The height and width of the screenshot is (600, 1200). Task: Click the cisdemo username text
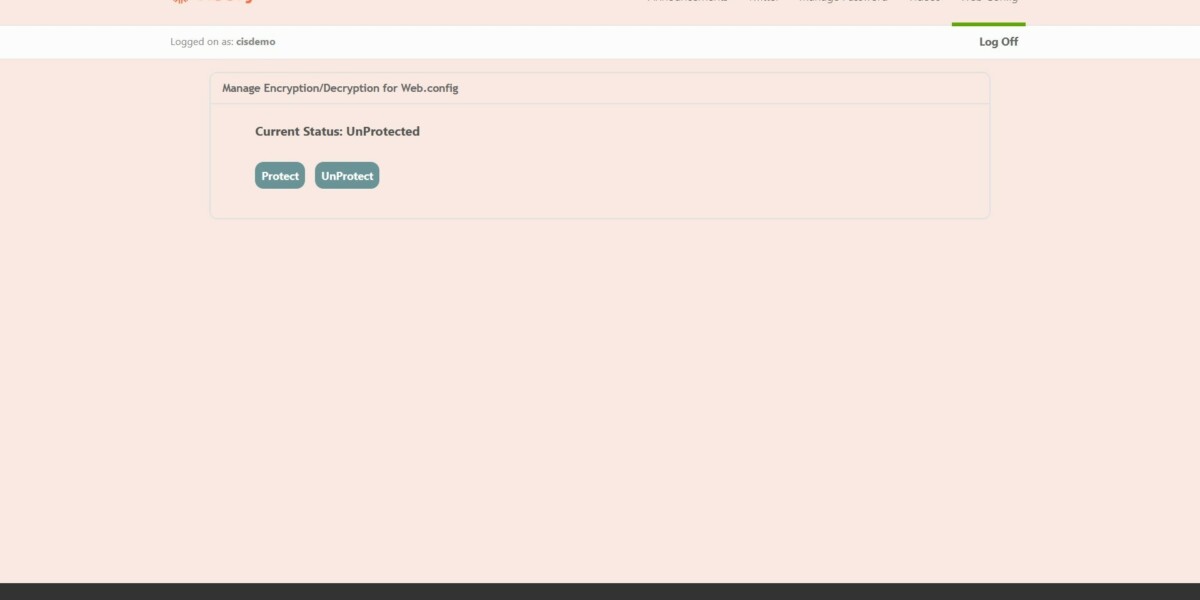point(256,42)
